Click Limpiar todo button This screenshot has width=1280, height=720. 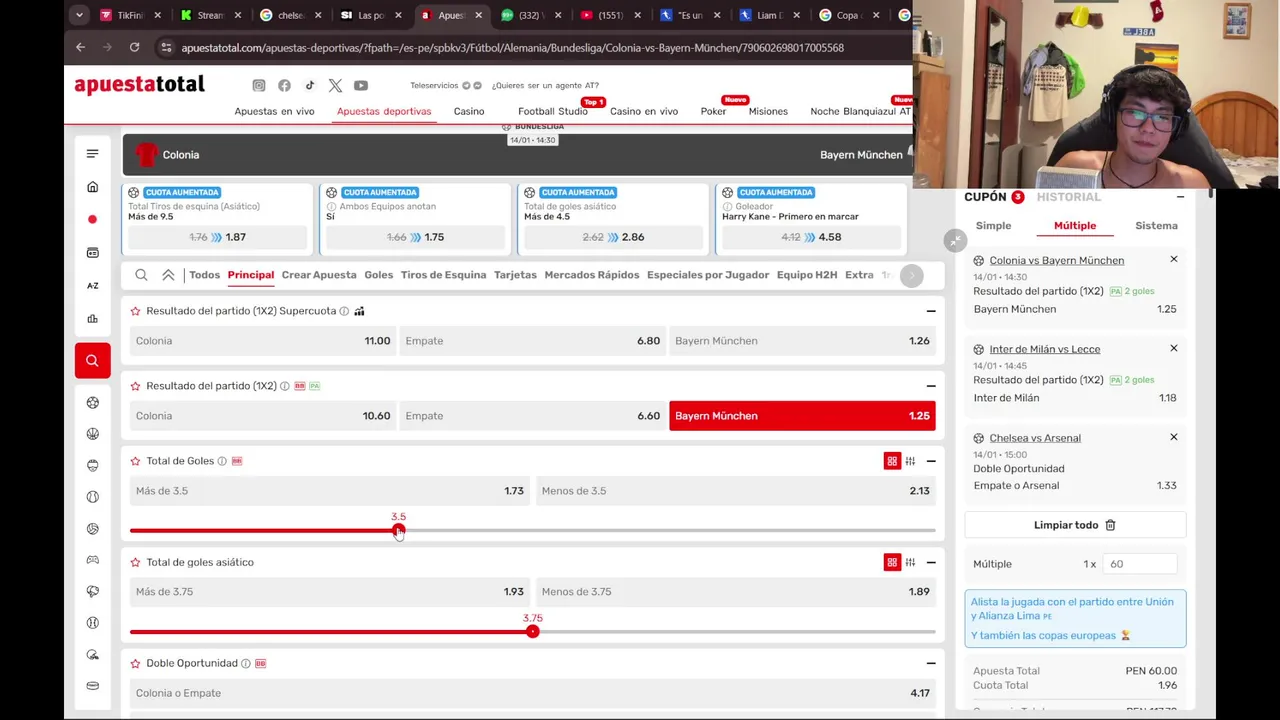(x=1075, y=525)
